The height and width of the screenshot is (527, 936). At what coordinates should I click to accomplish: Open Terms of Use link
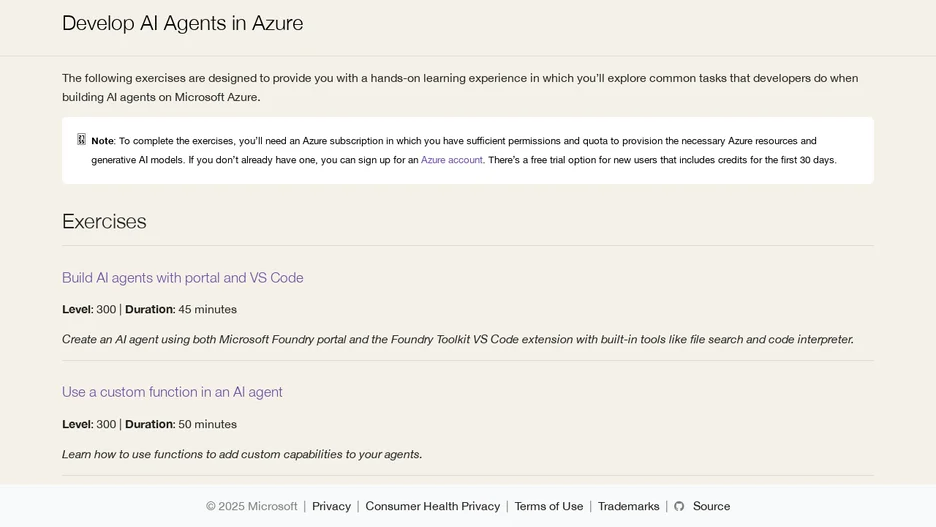[x=549, y=506]
